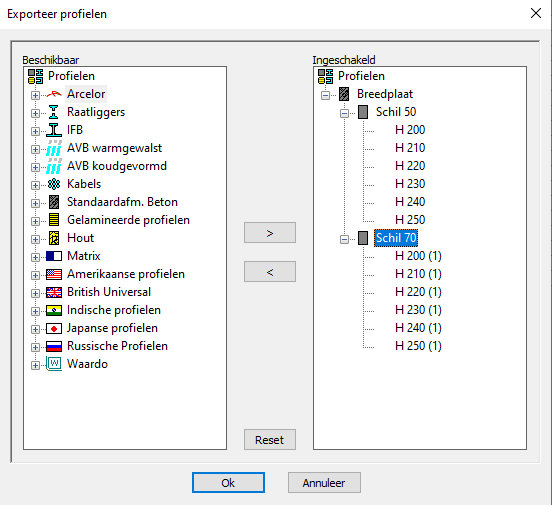Expand the Russische Profielen node
This screenshot has height=505, width=552.
35,347
